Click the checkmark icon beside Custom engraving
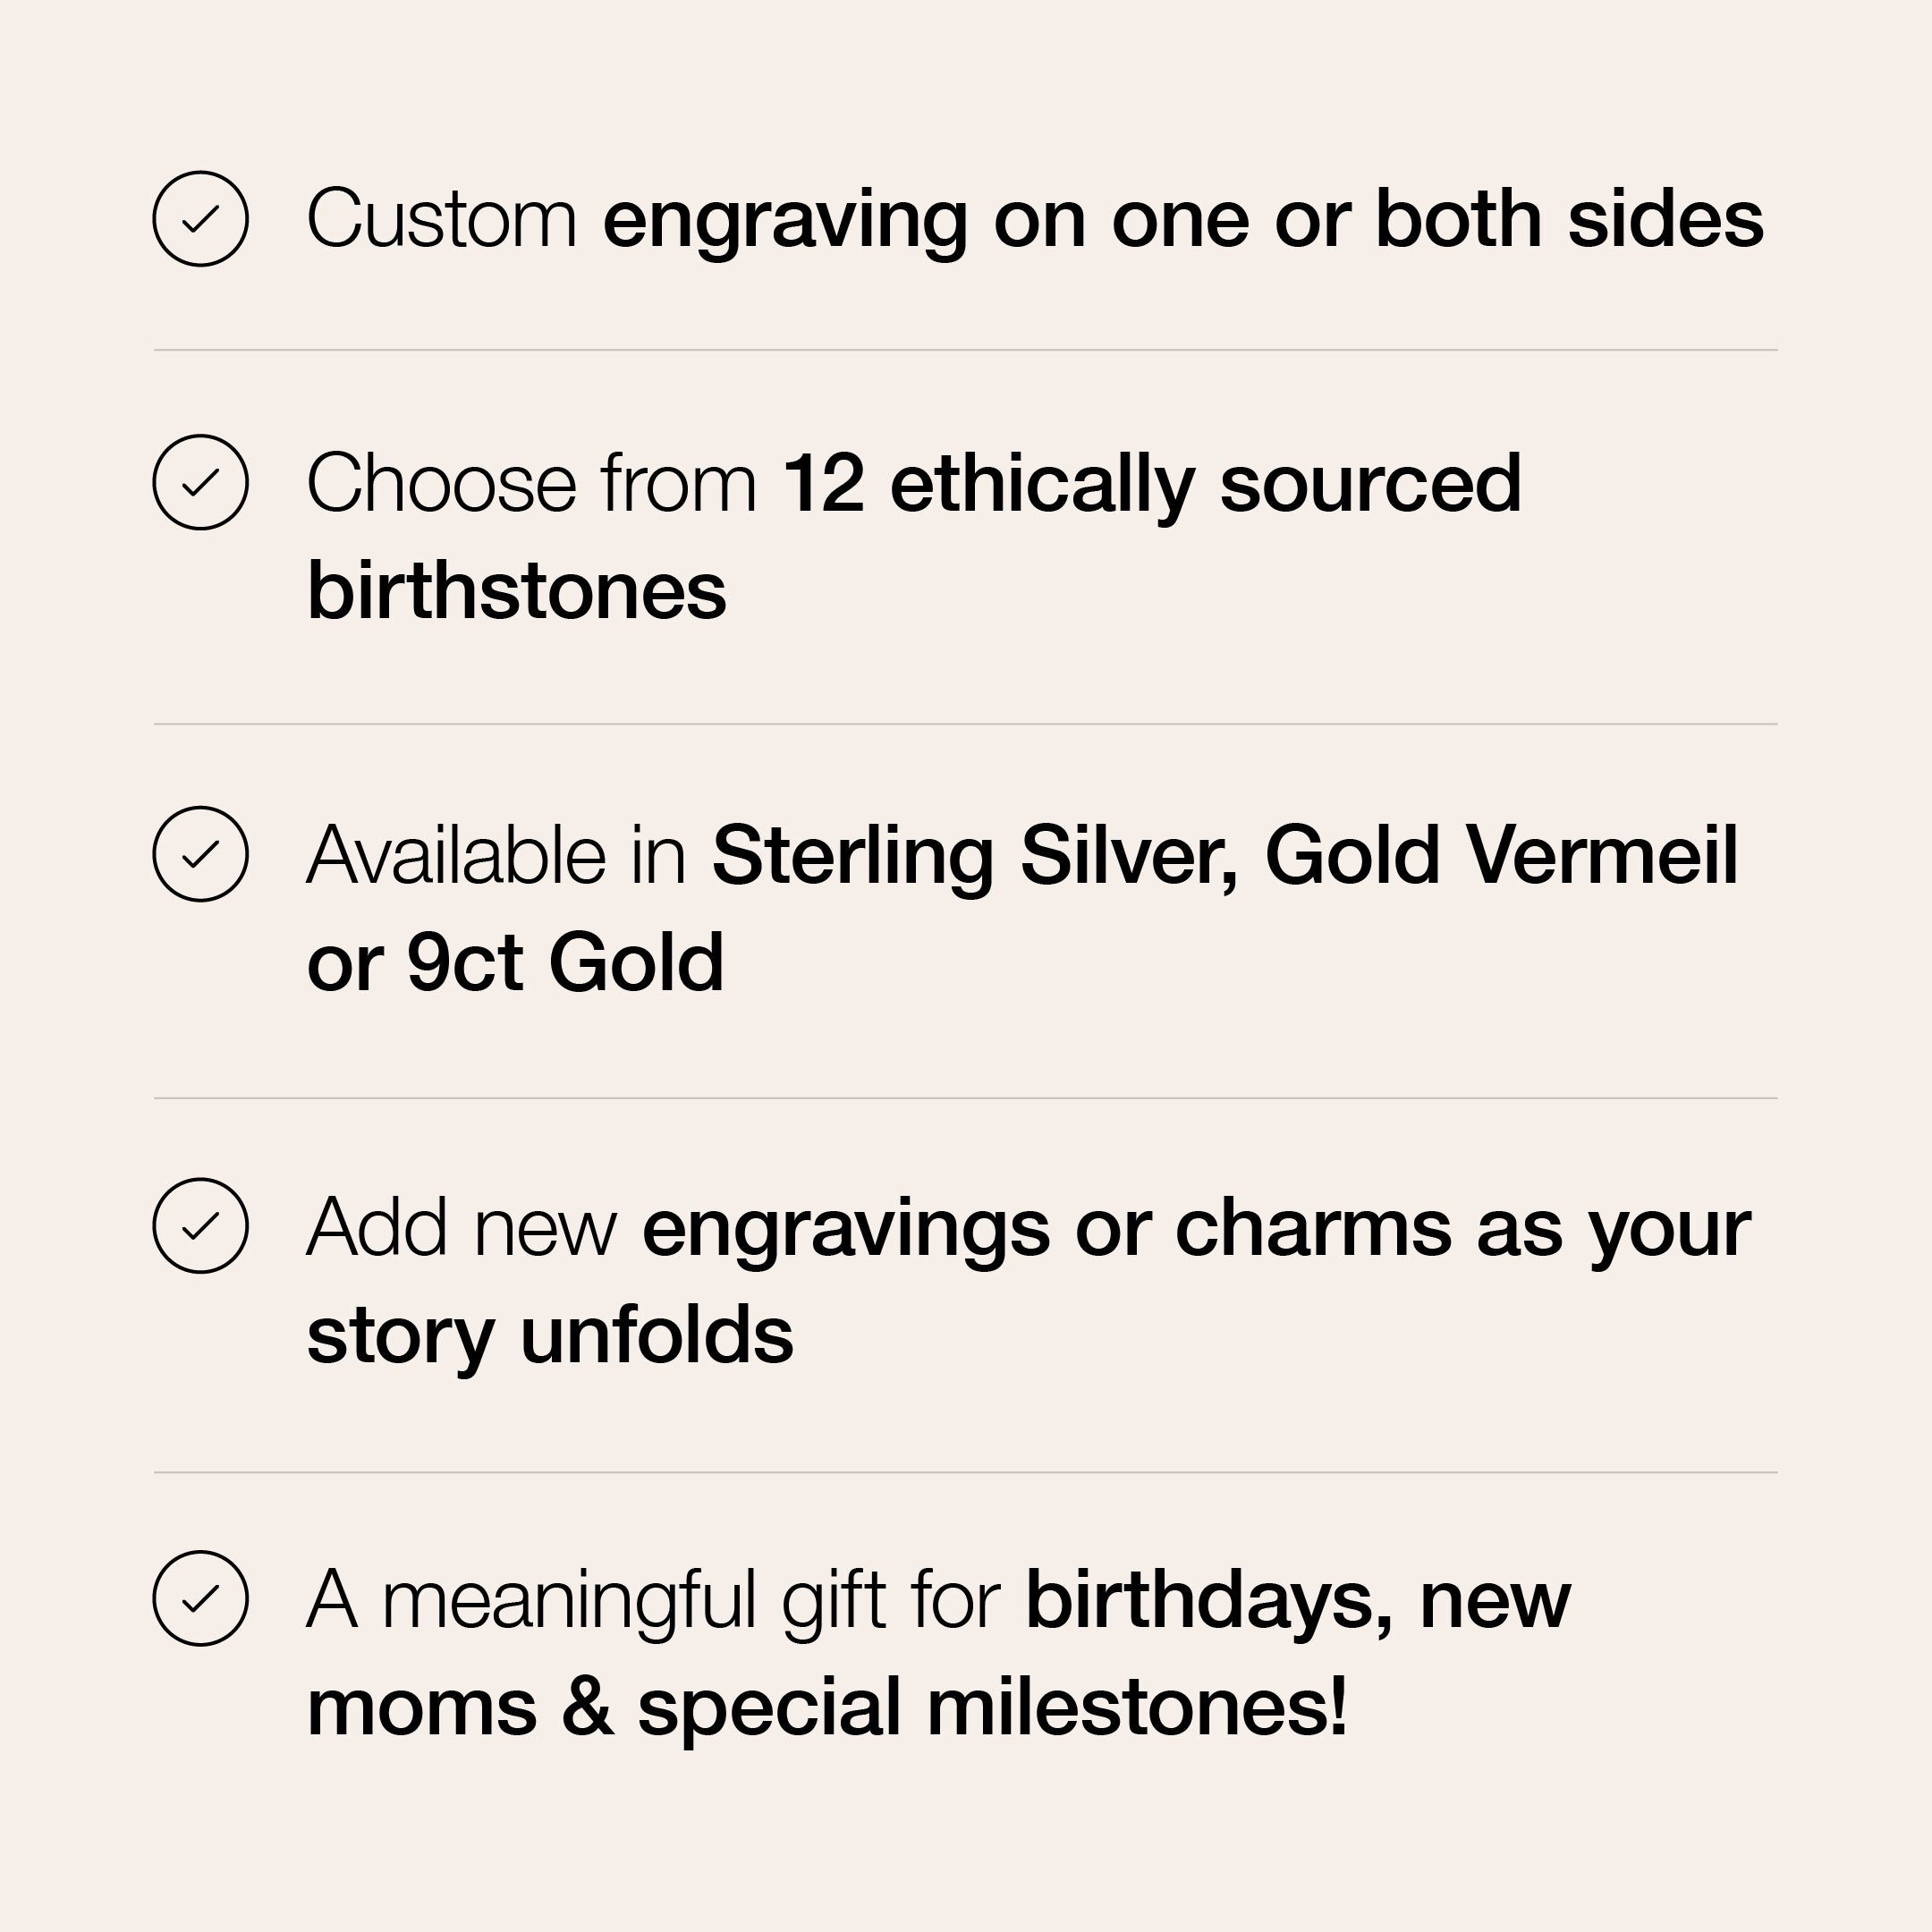1932x1932 pixels. pyautogui.click(x=200, y=219)
